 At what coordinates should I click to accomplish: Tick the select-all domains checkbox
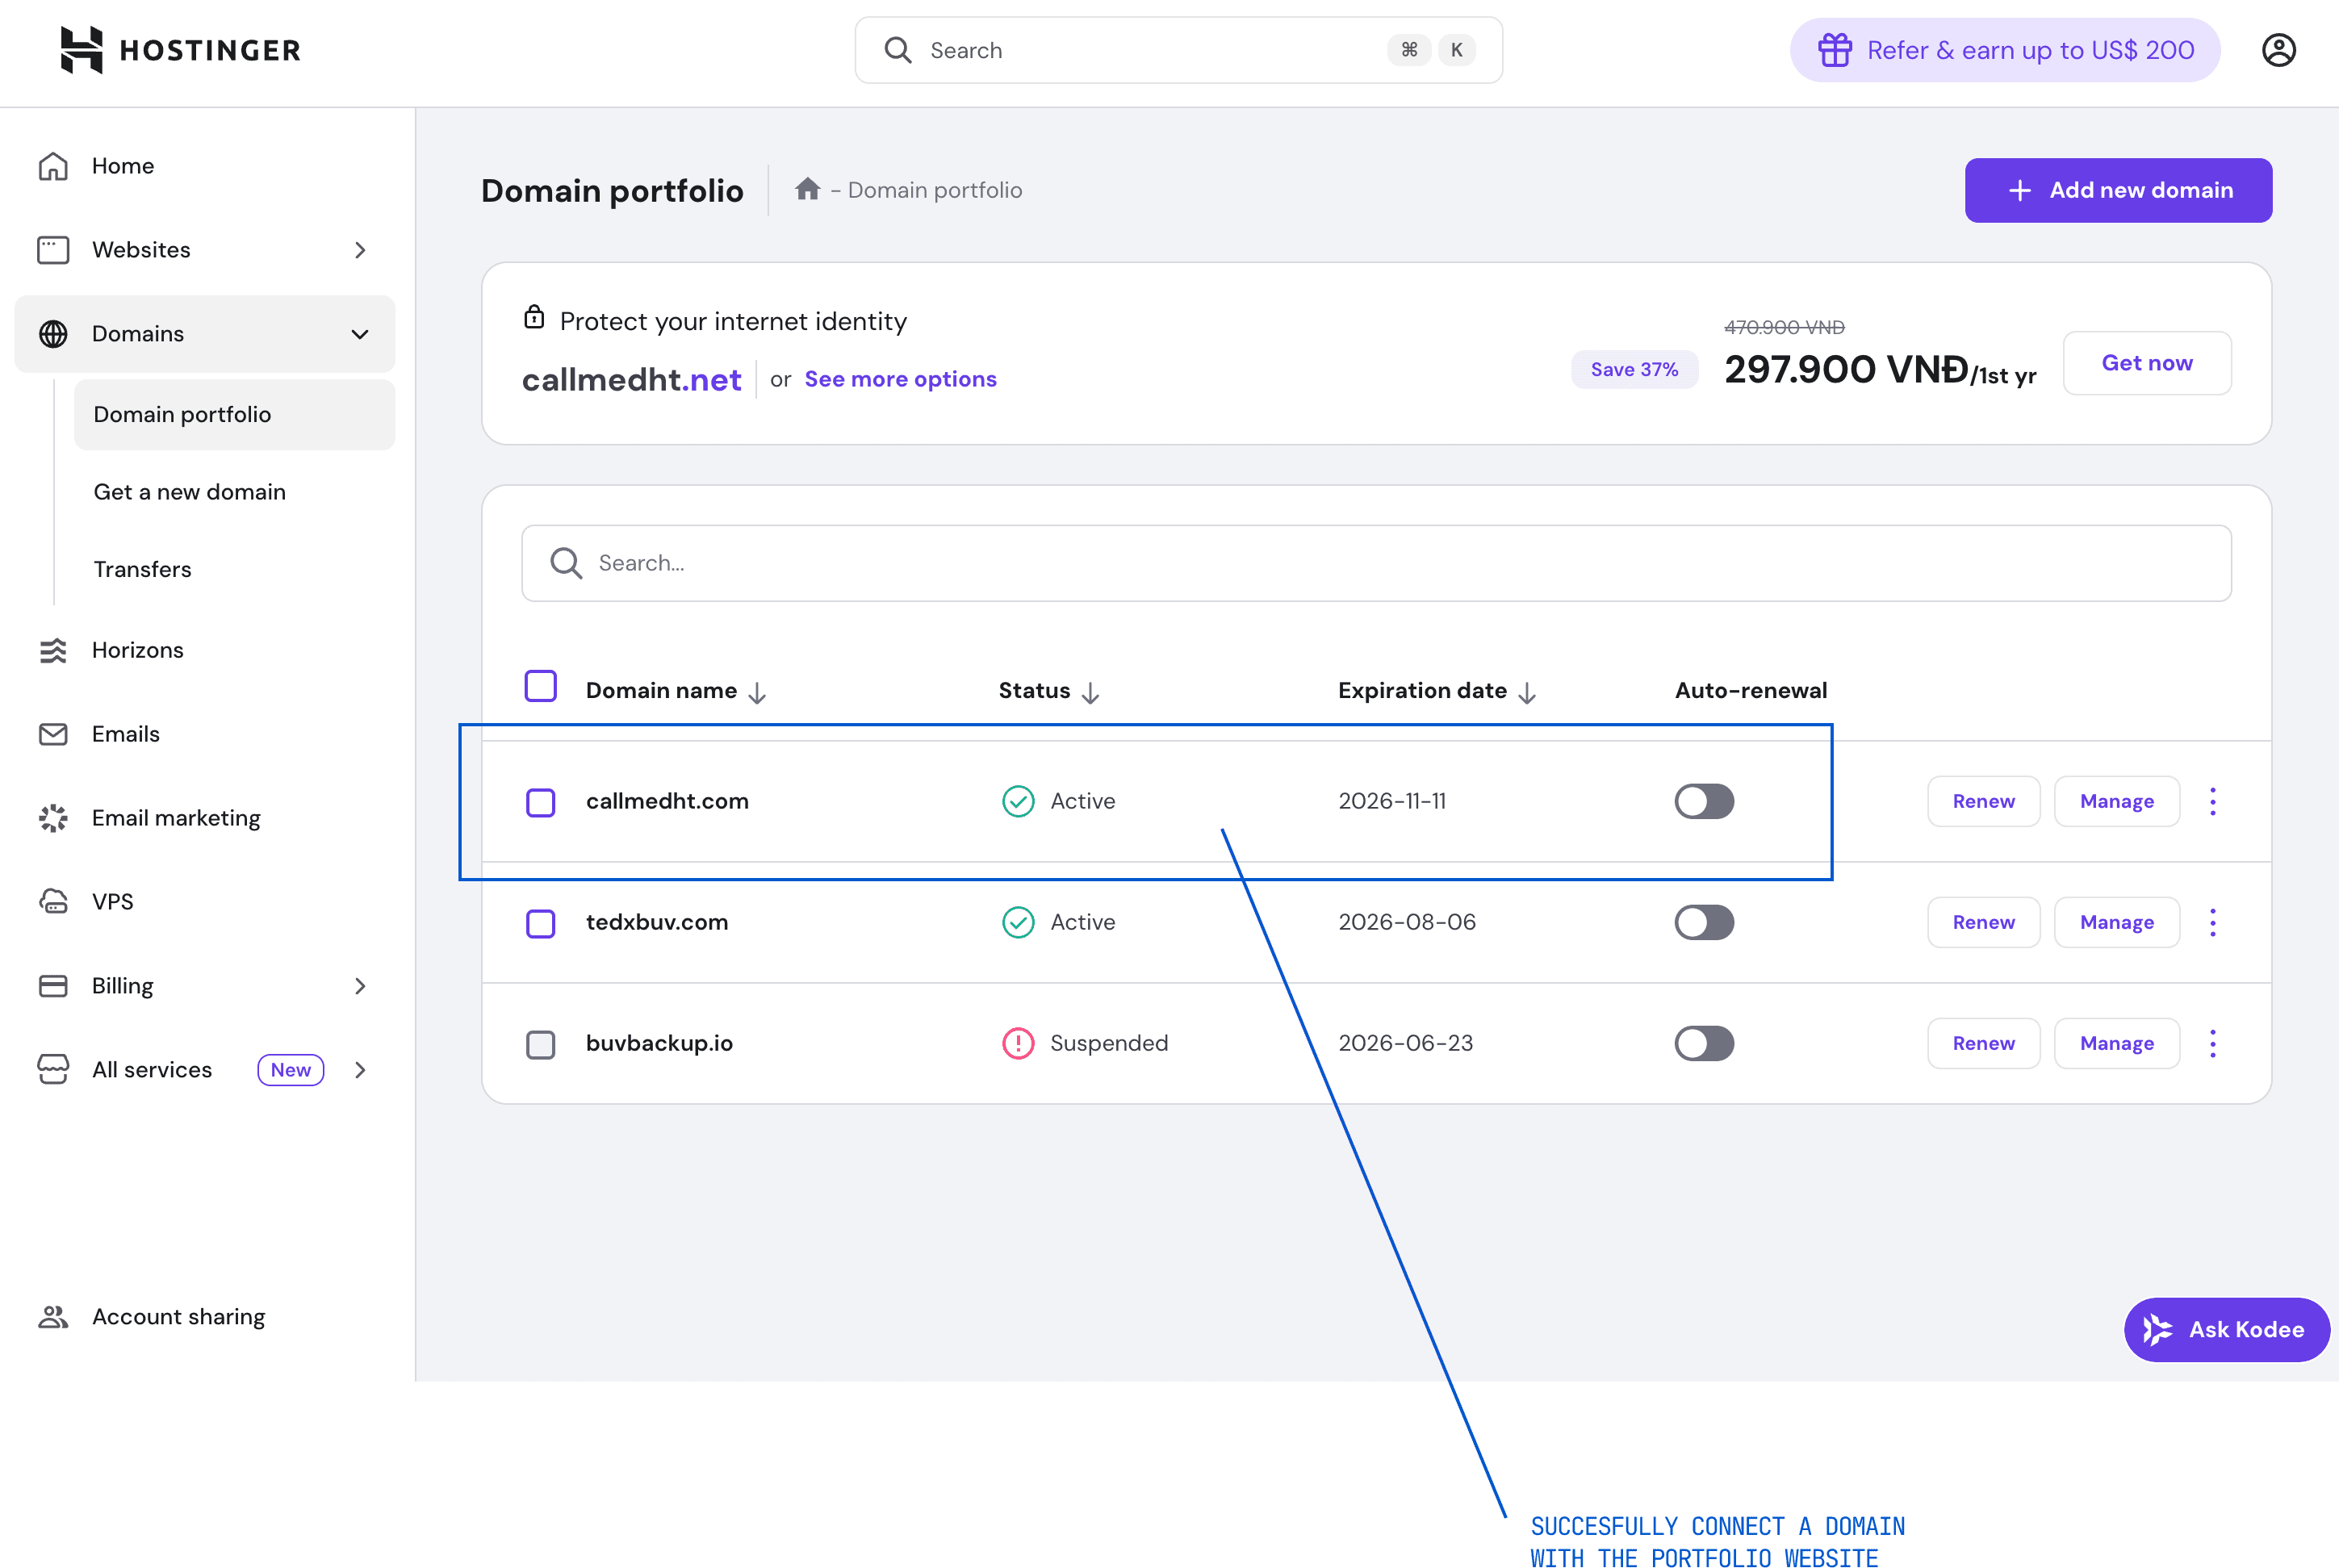[x=540, y=686]
